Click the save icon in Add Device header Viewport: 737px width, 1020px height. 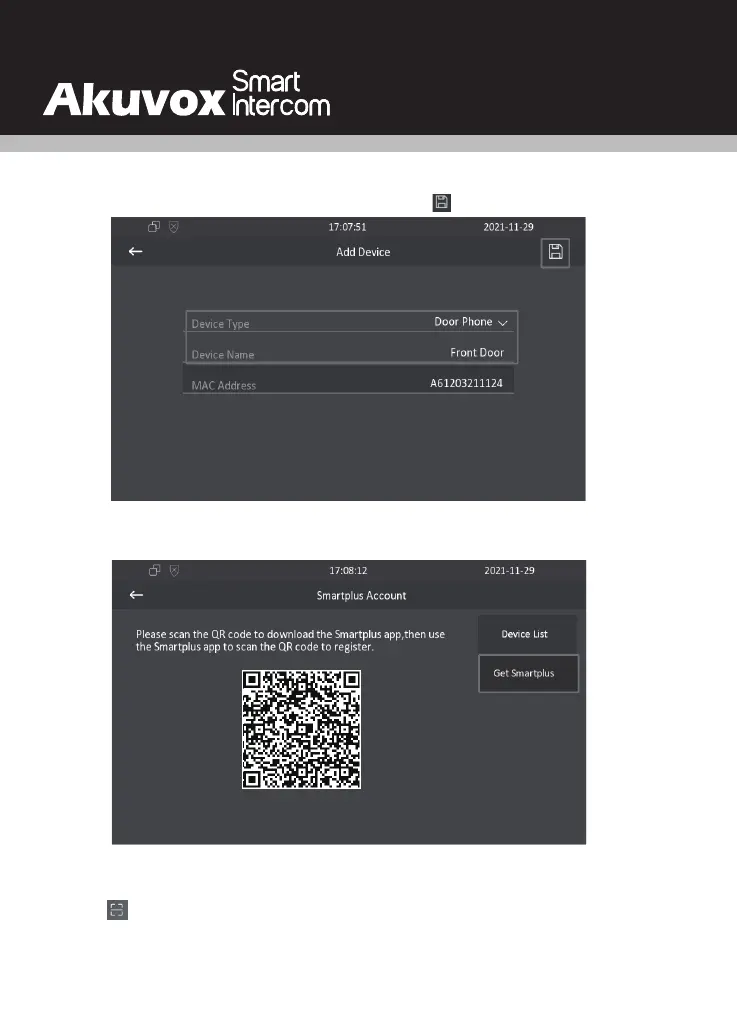[555, 252]
